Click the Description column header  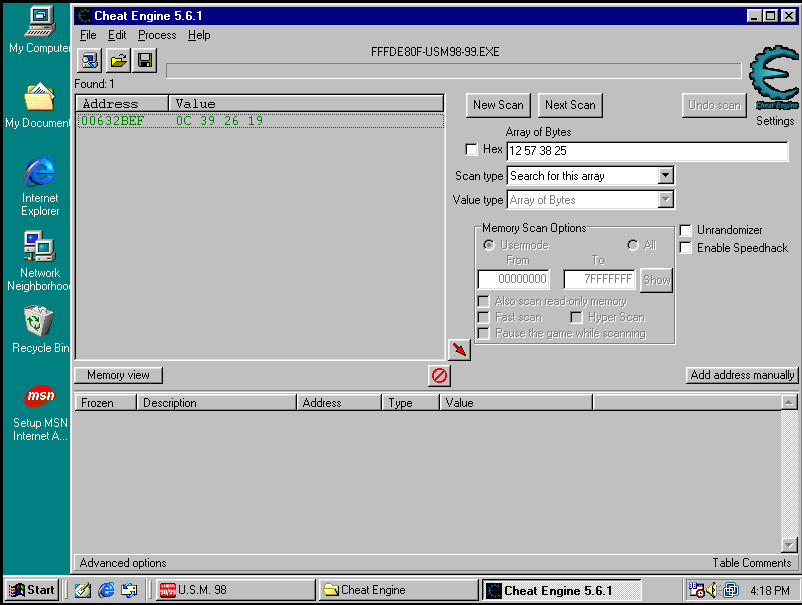(x=216, y=403)
